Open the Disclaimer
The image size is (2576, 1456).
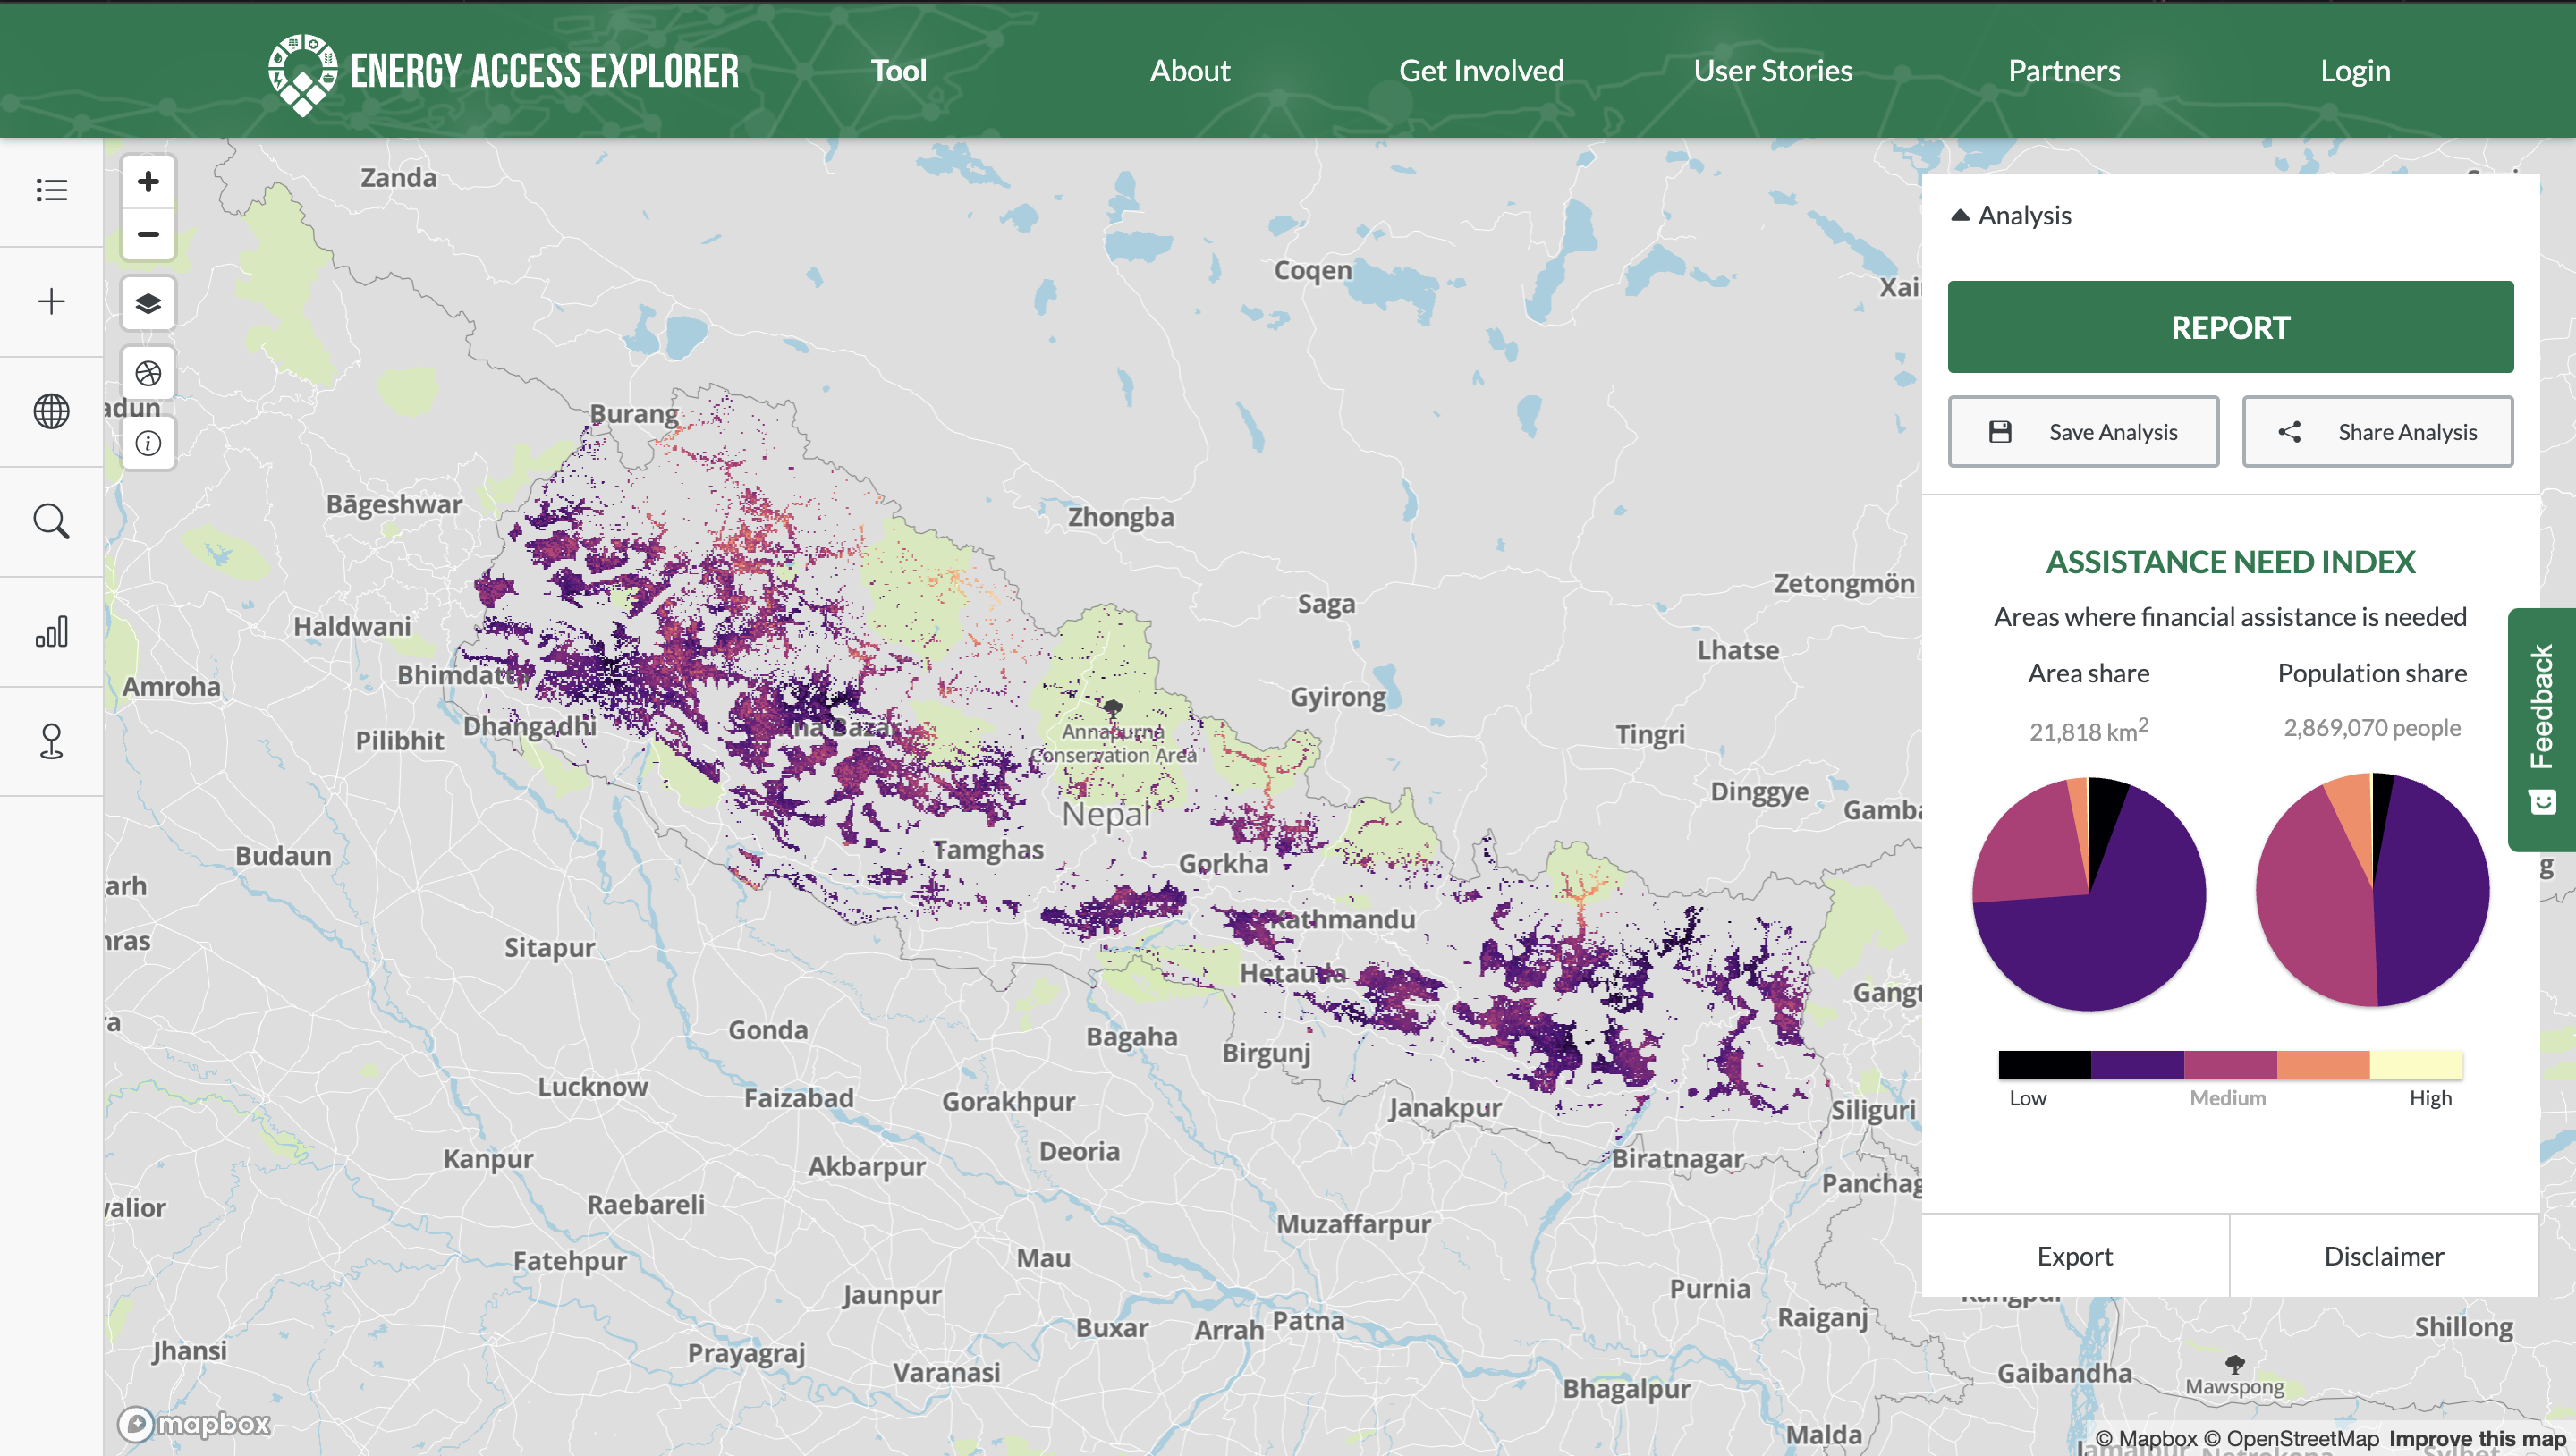pos(2384,1256)
